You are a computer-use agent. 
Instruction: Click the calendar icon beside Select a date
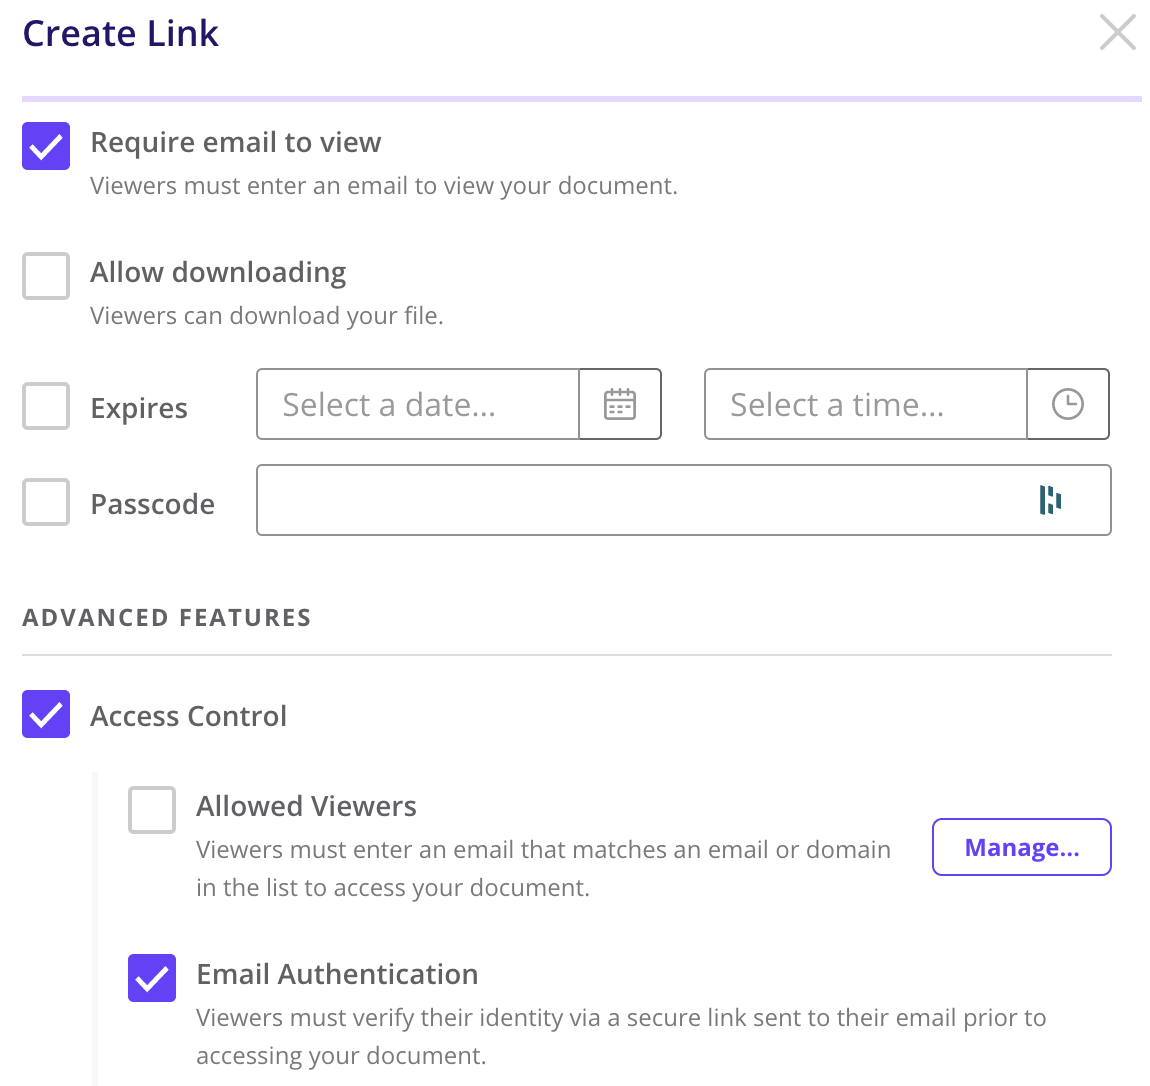(619, 404)
